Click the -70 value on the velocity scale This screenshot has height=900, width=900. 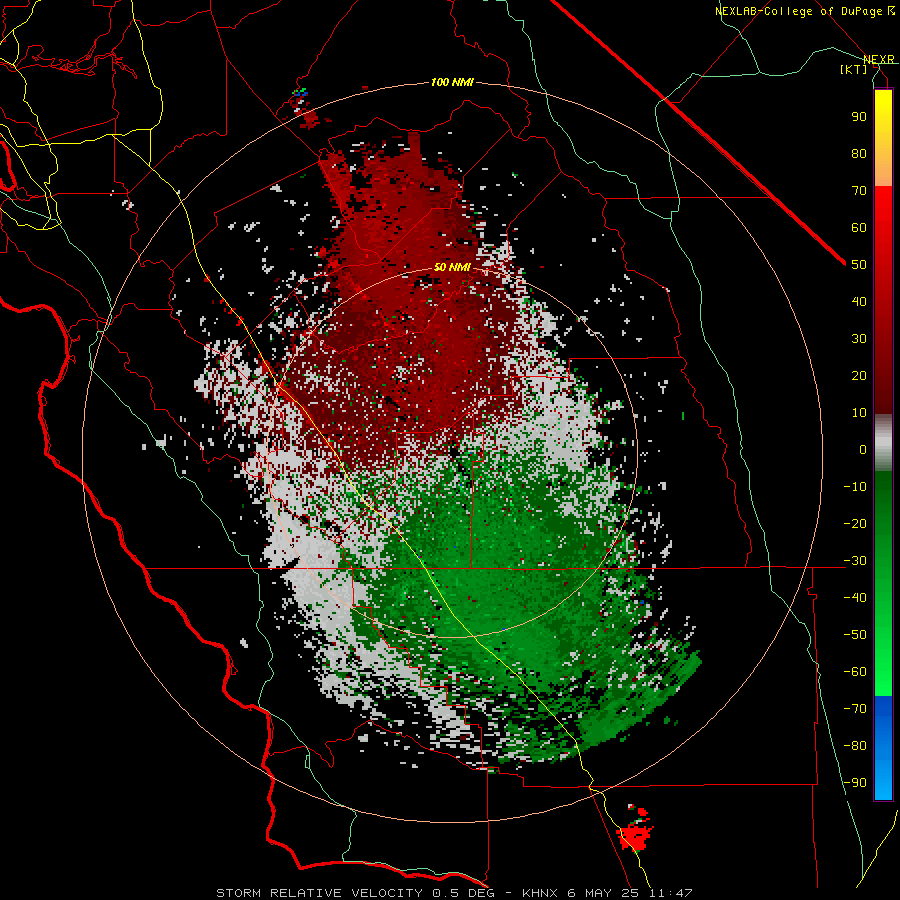[855, 709]
